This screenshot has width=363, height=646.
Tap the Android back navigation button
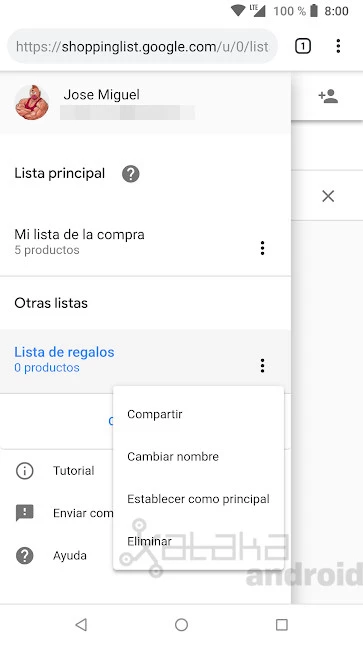pyautogui.click(x=81, y=625)
